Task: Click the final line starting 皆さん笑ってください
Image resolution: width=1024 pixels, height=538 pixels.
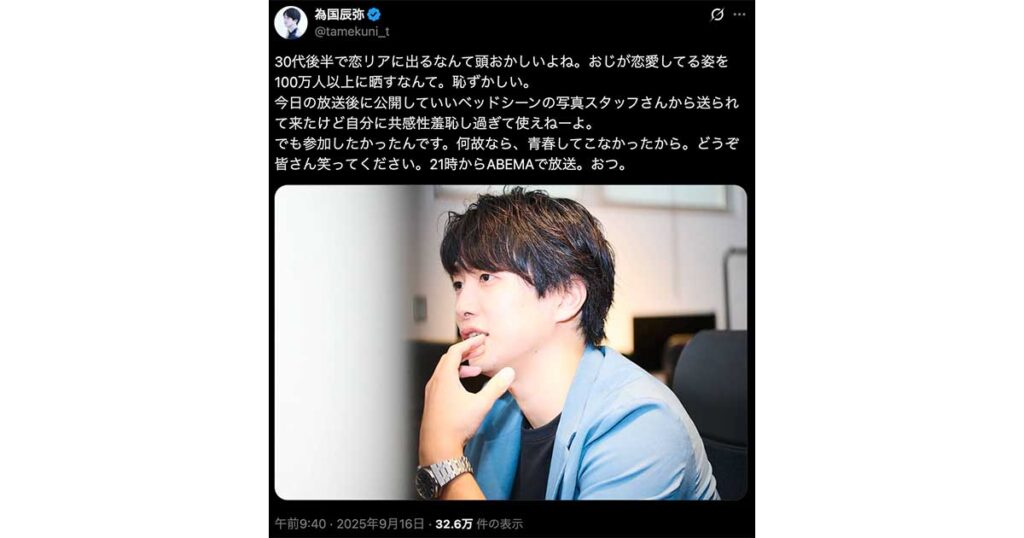Action: coord(451,165)
